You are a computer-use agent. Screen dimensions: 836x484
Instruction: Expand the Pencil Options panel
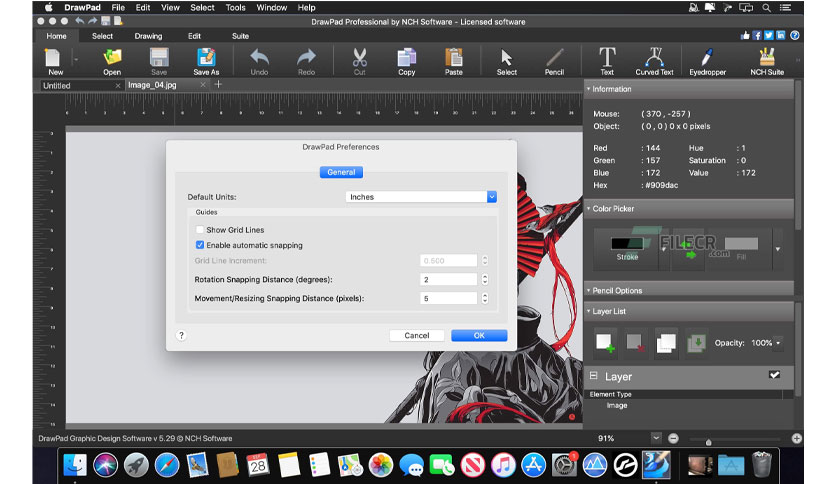pos(589,291)
